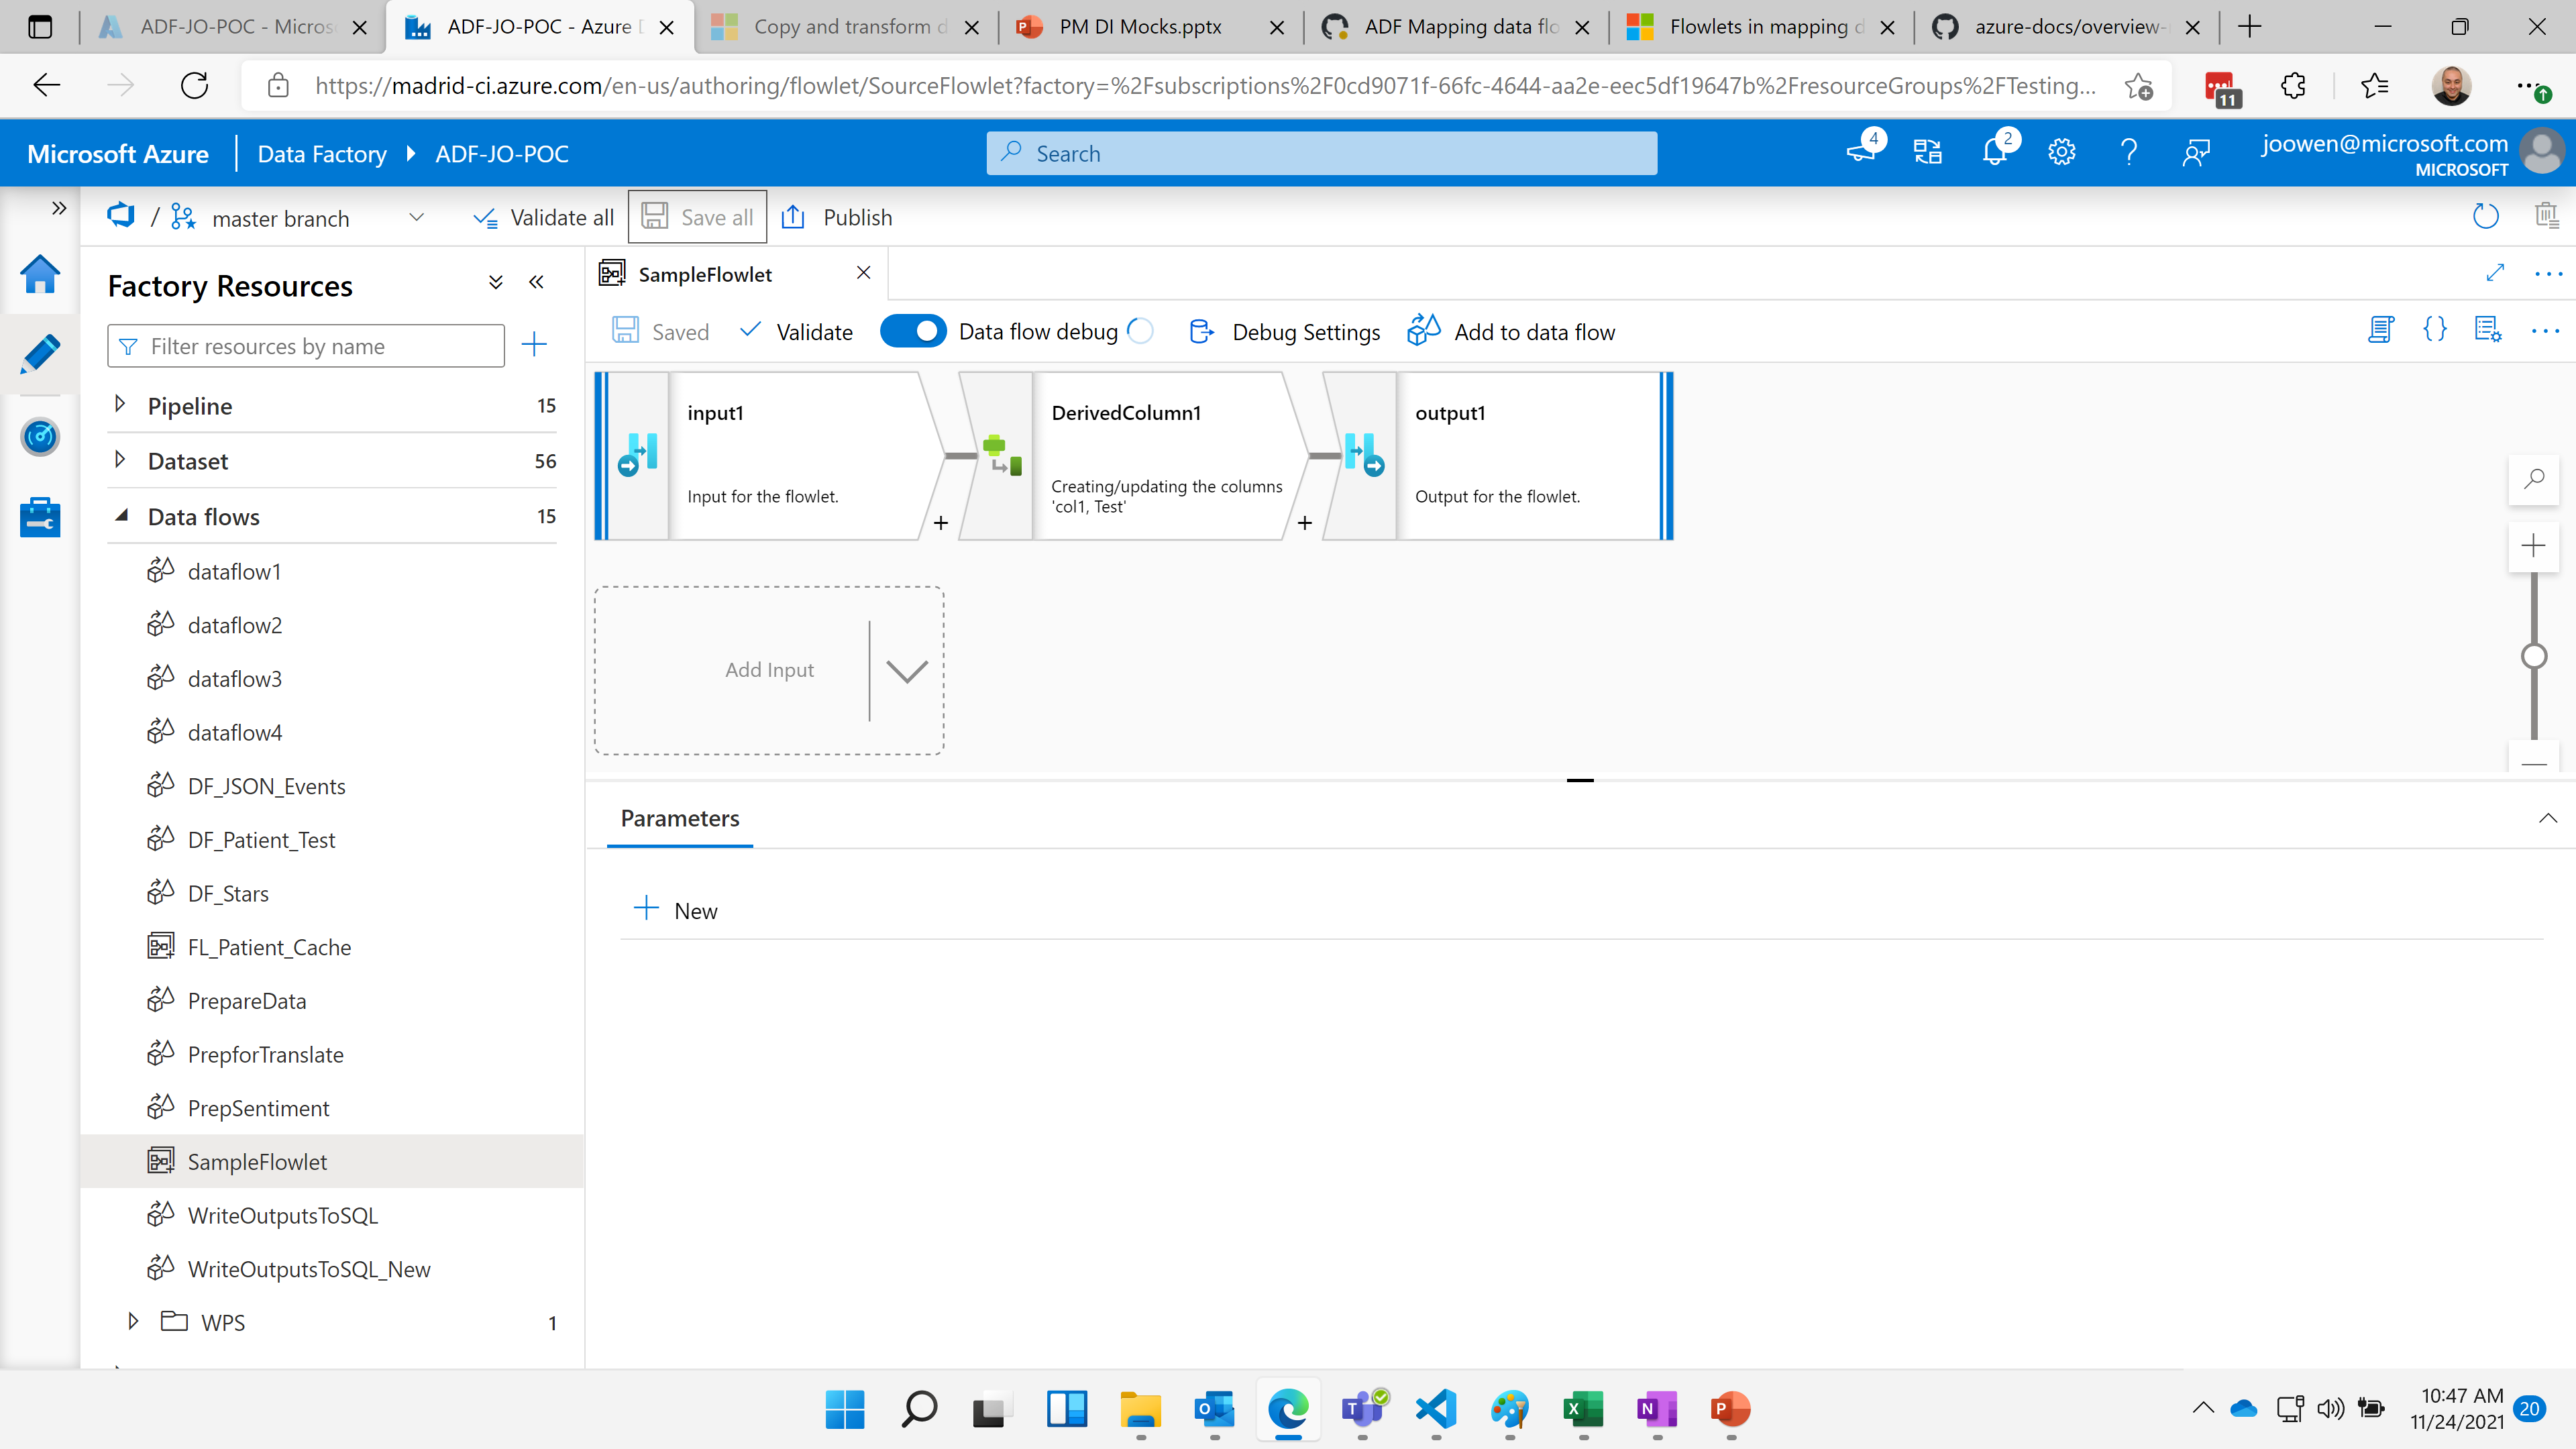Click the Publish button

pyautogui.click(x=855, y=216)
